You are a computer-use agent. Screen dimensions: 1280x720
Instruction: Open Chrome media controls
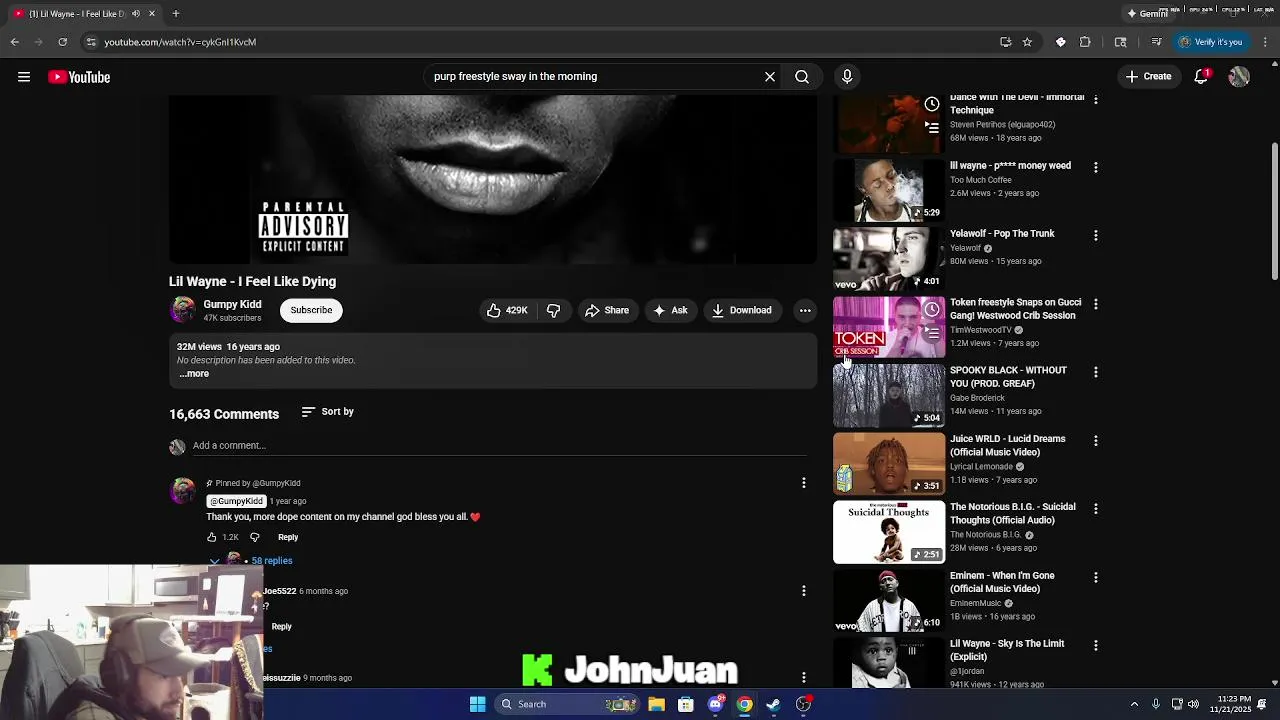pyautogui.click(x=1156, y=42)
